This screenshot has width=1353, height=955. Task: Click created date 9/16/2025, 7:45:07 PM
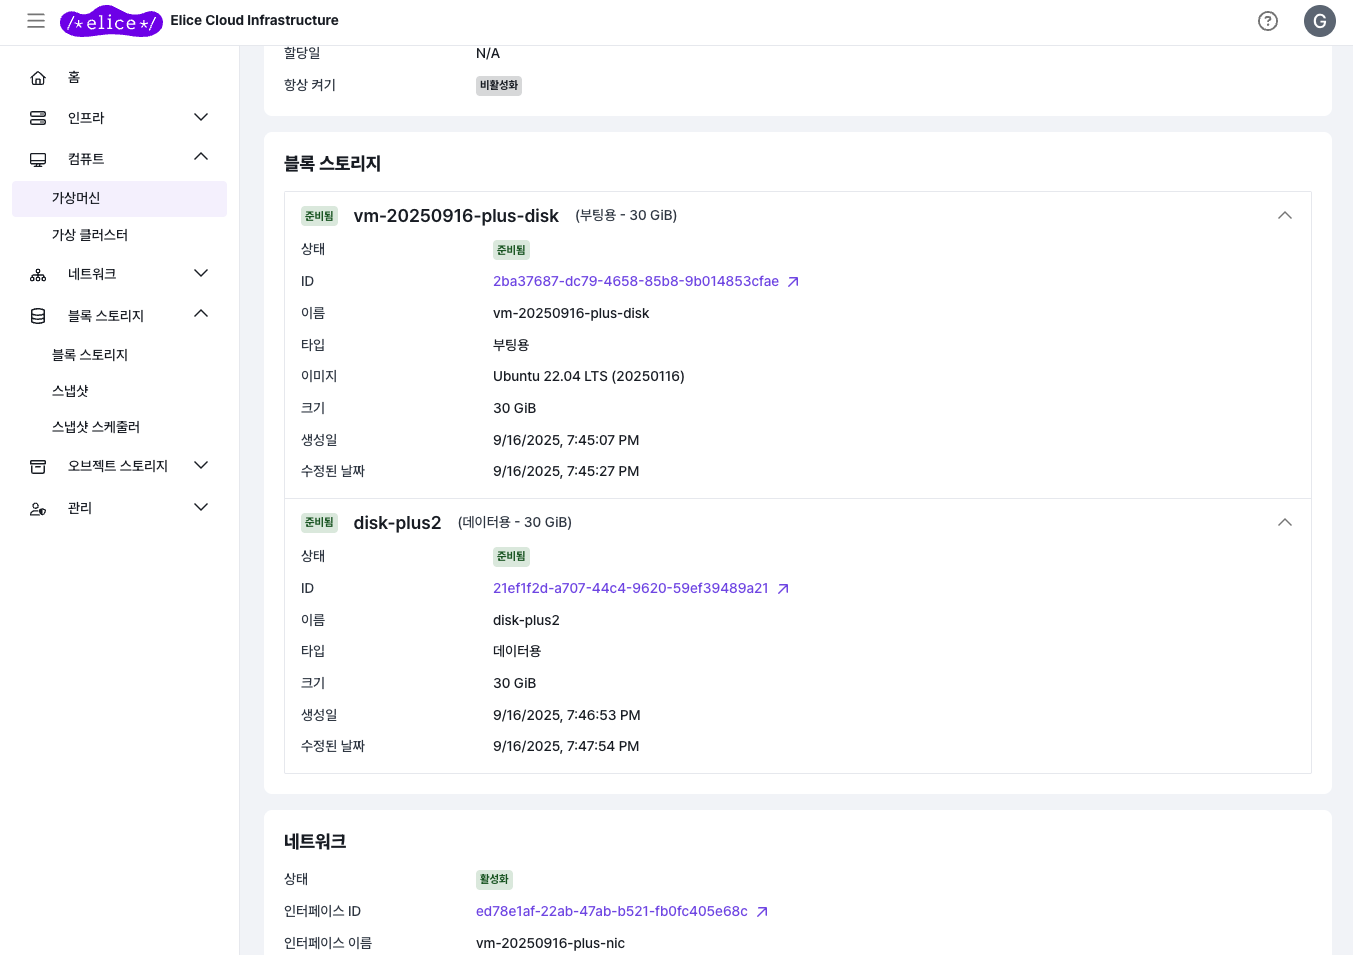pos(566,441)
